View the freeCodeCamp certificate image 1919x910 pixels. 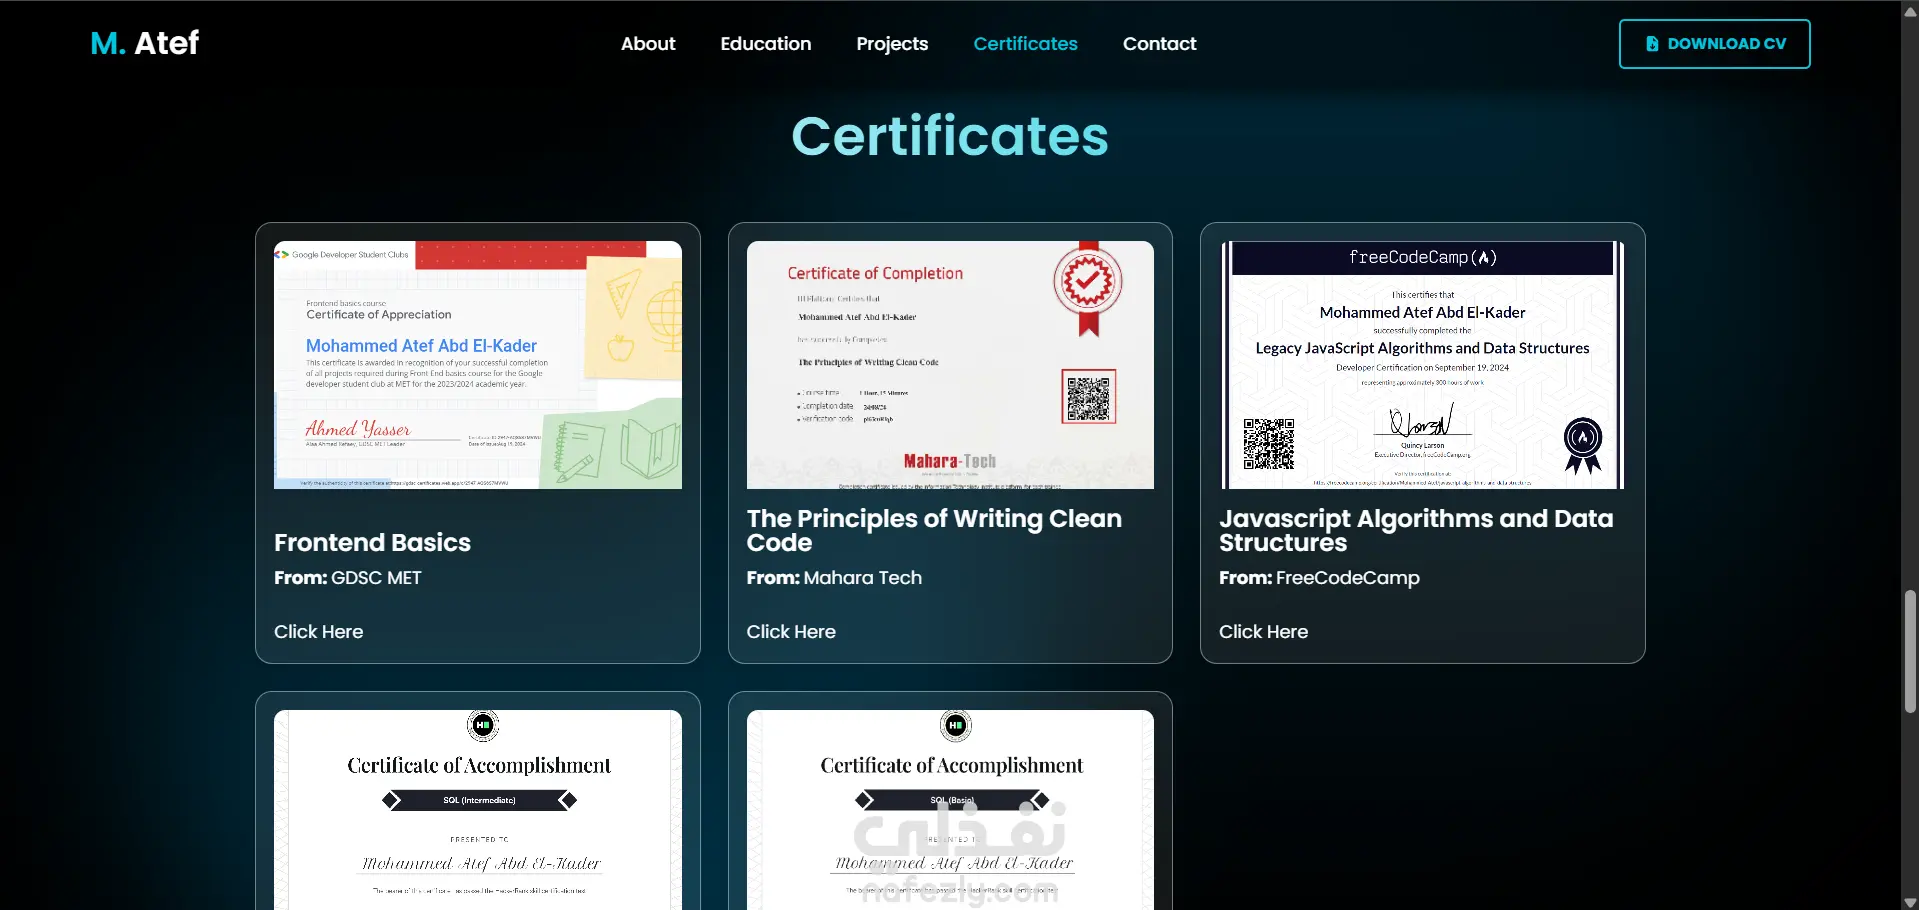1422,365
